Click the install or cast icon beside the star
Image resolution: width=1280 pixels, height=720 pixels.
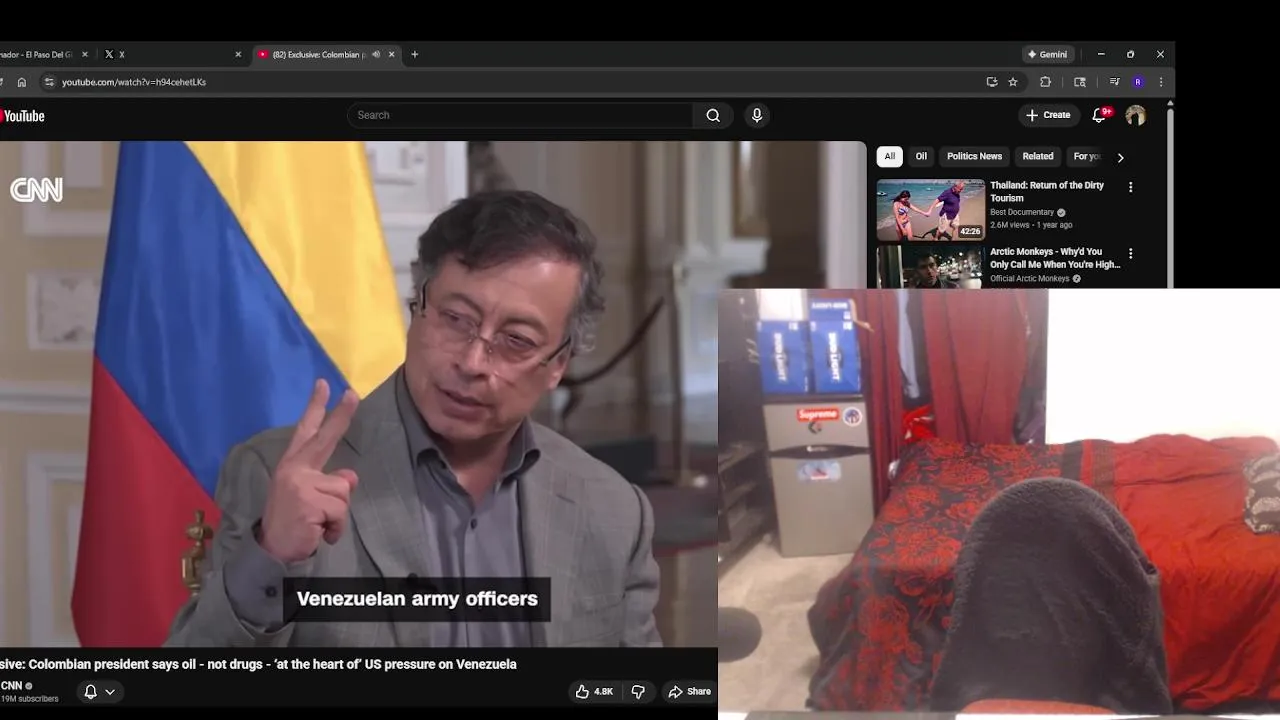(992, 82)
